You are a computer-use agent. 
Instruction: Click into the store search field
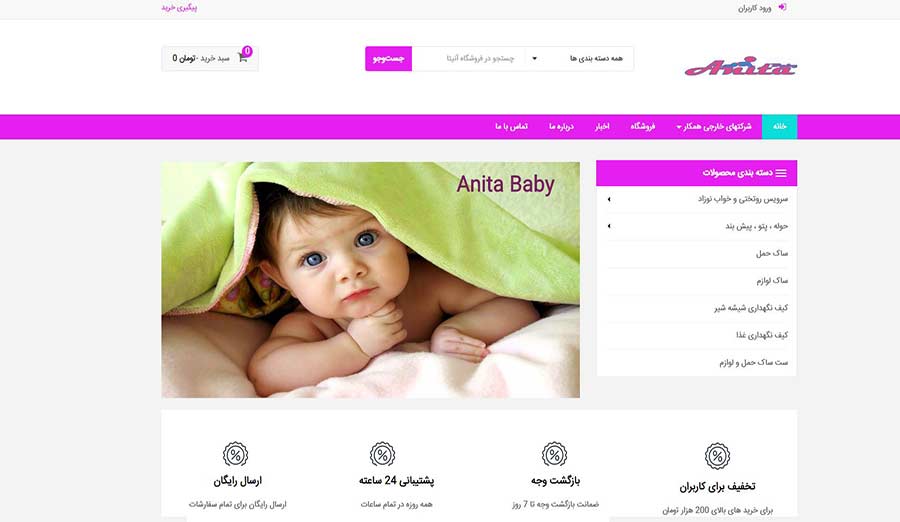(468, 59)
